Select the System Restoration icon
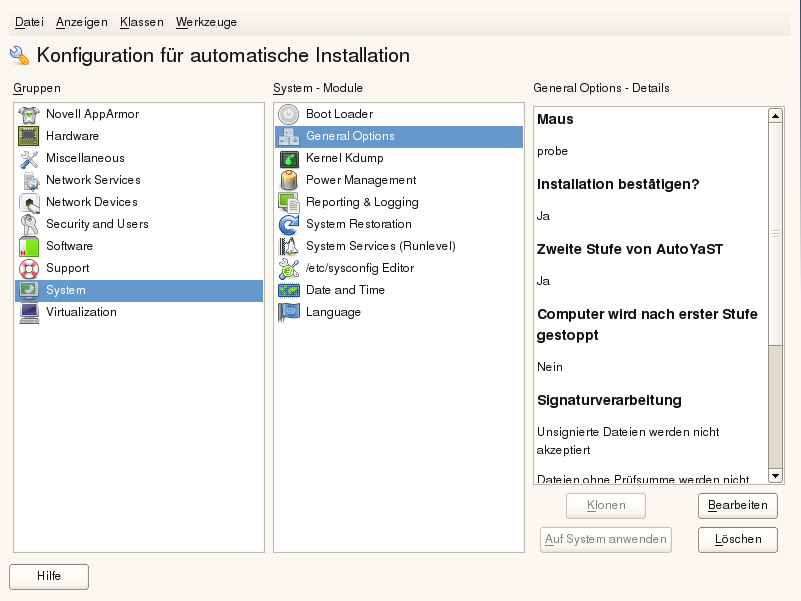 tap(289, 224)
